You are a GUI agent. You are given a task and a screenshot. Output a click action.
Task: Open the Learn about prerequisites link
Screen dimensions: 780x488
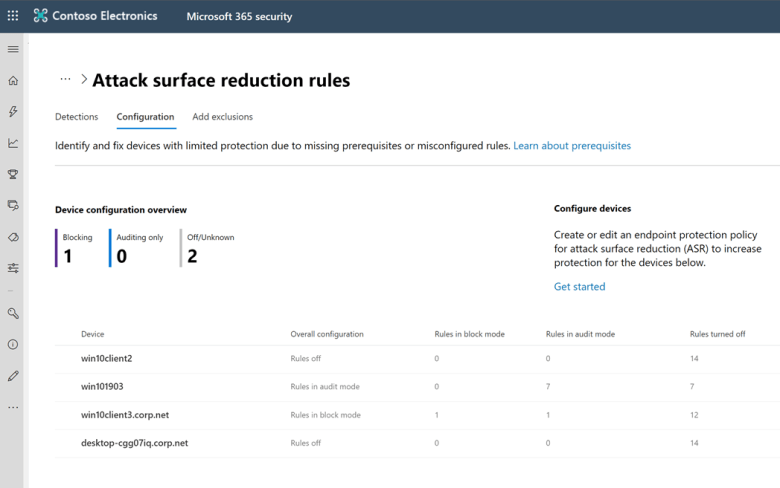click(x=572, y=146)
